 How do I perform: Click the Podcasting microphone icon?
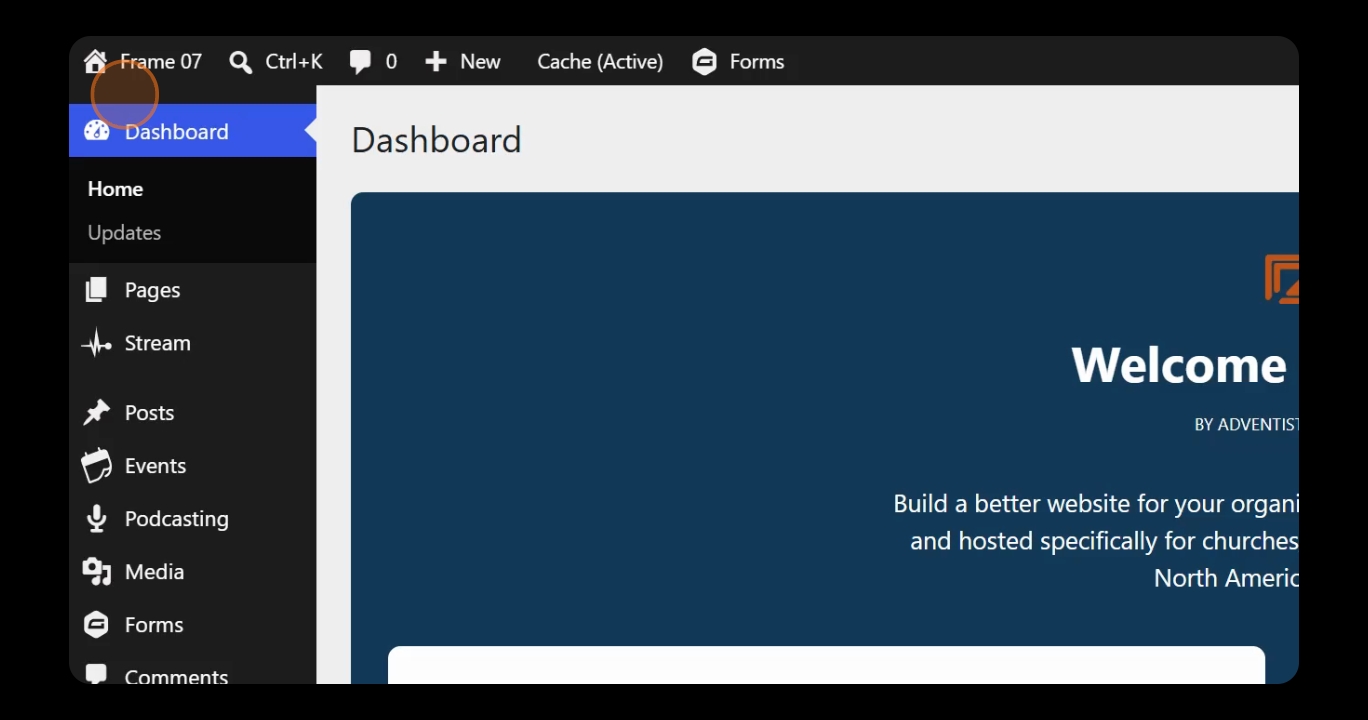(x=96, y=518)
